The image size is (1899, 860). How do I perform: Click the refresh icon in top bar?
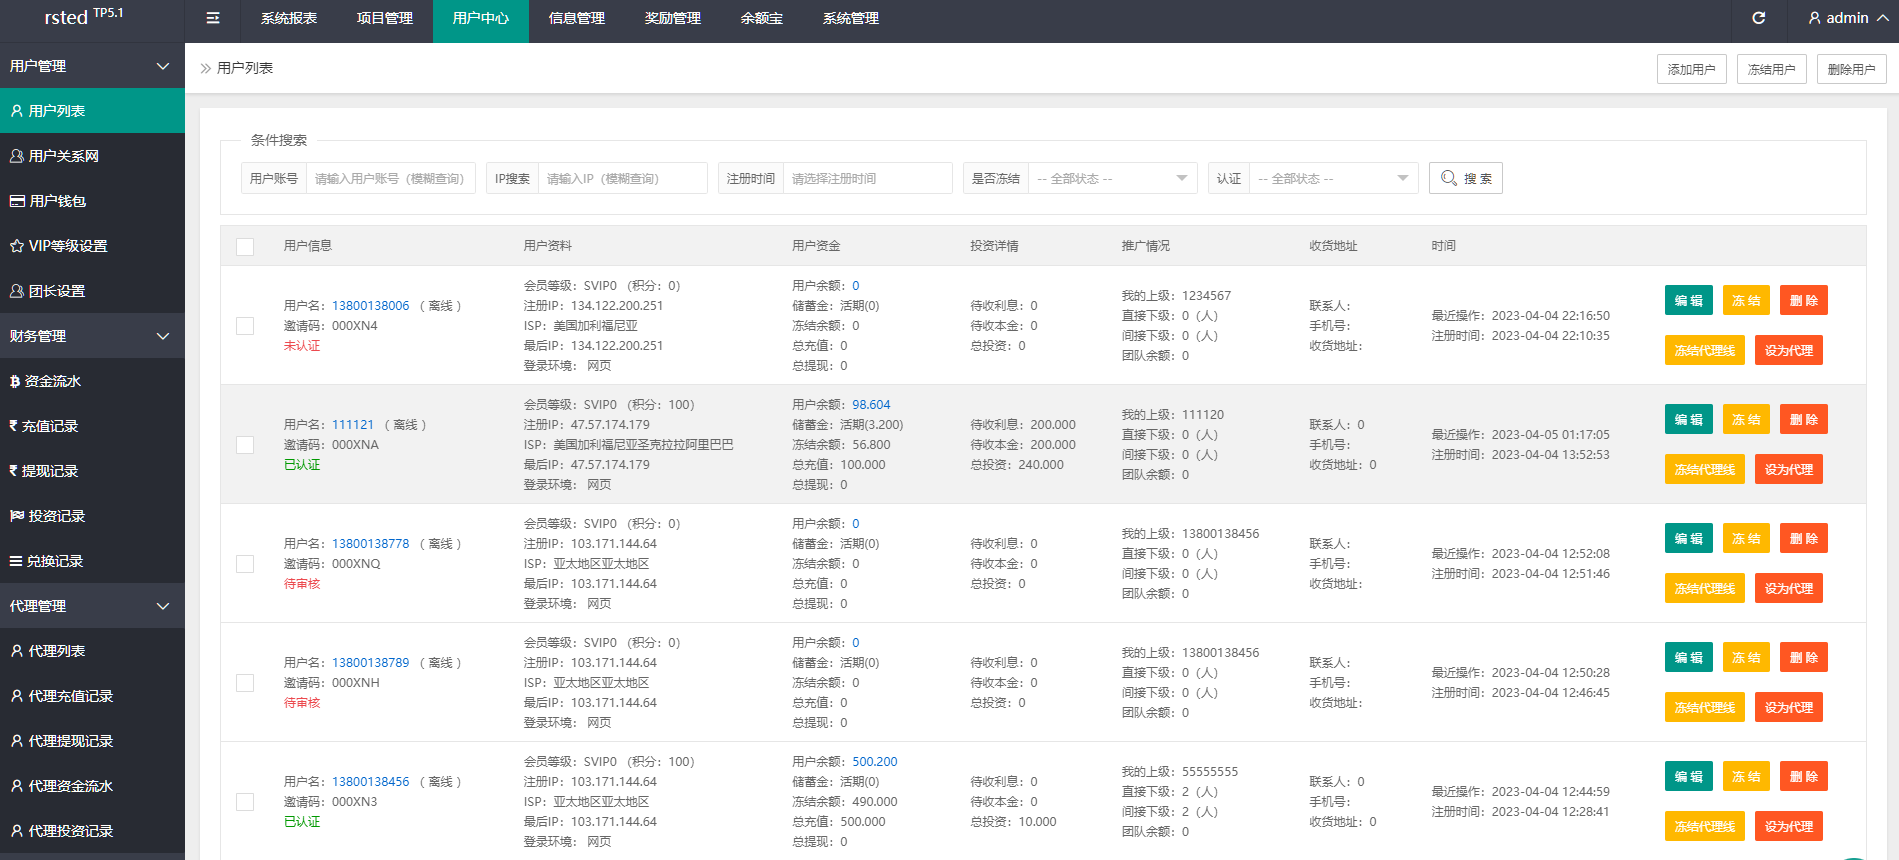click(1759, 18)
